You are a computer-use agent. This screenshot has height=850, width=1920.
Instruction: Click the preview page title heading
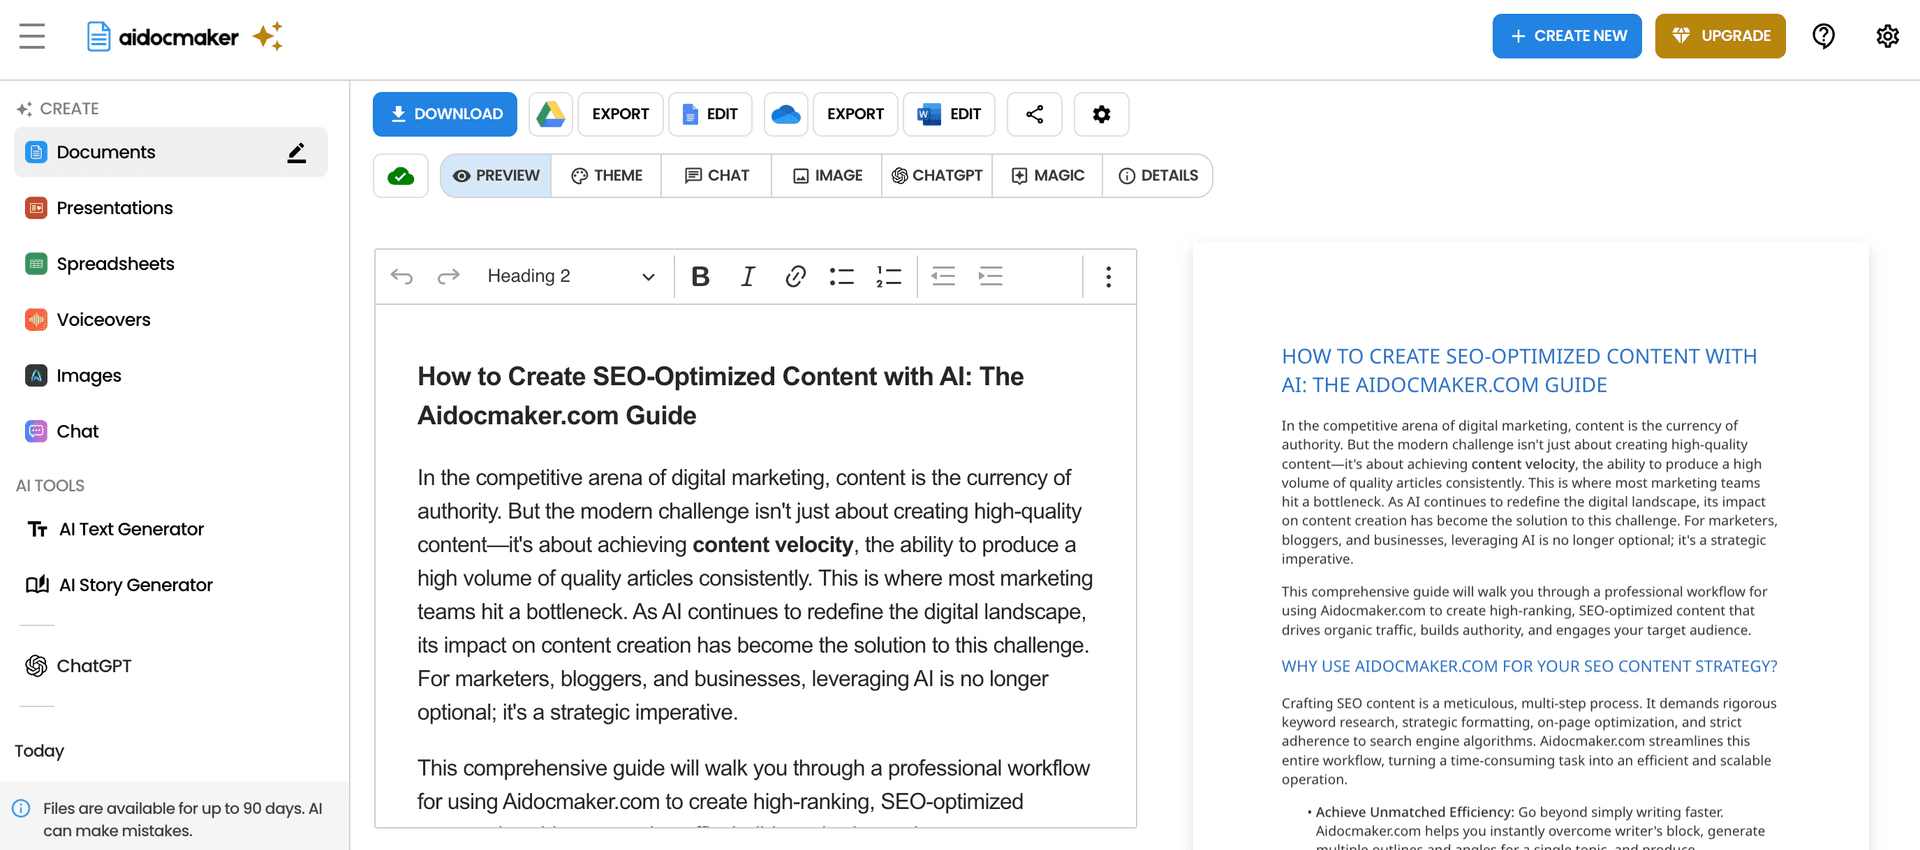(1519, 371)
